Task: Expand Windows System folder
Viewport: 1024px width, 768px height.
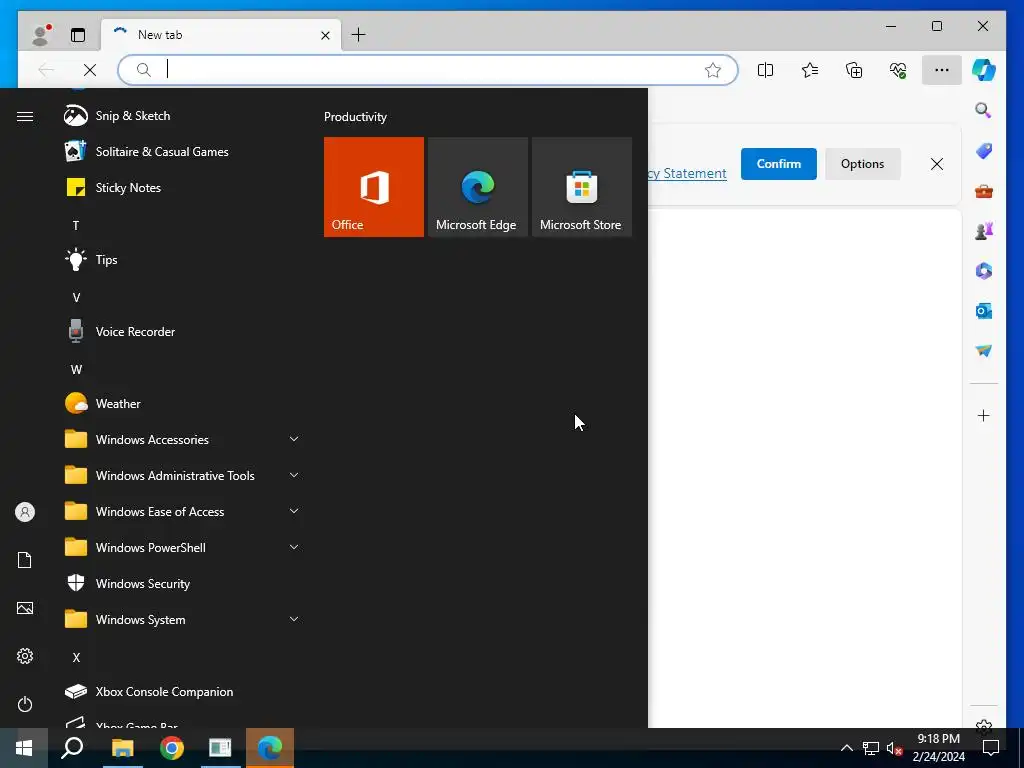Action: click(x=180, y=619)
